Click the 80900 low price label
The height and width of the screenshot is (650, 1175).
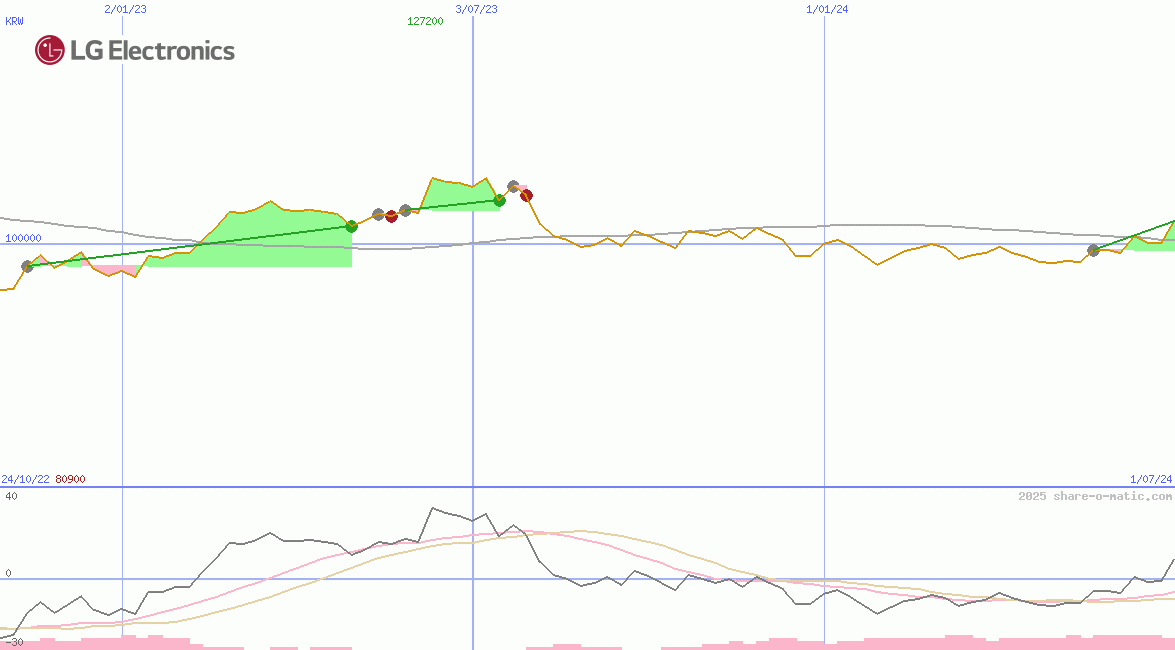tap(70, 479)
